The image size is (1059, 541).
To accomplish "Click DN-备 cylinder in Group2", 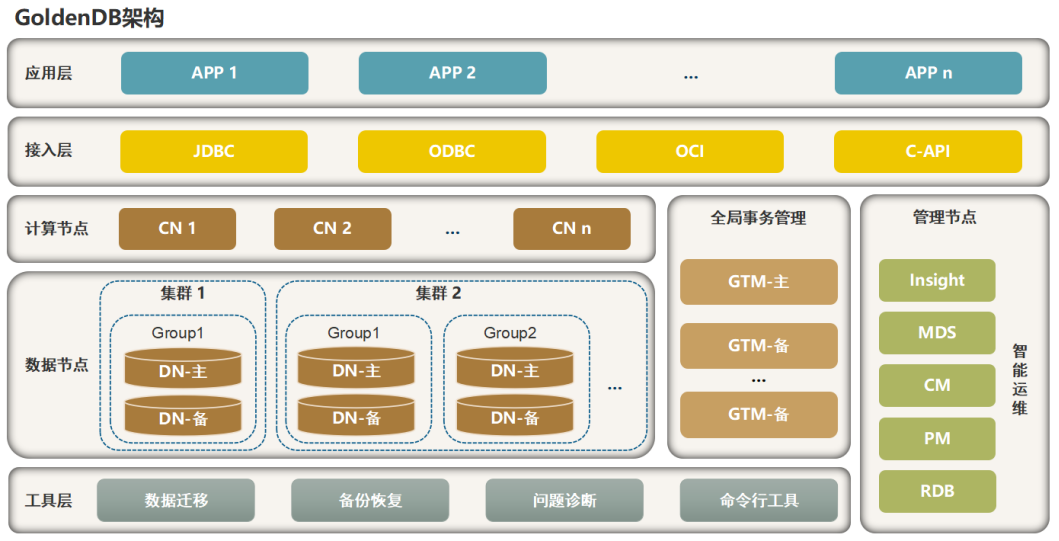I will [515, 415].
